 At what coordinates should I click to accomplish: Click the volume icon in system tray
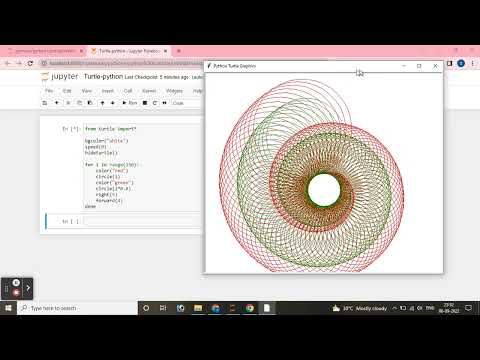[x=420, y=308]
